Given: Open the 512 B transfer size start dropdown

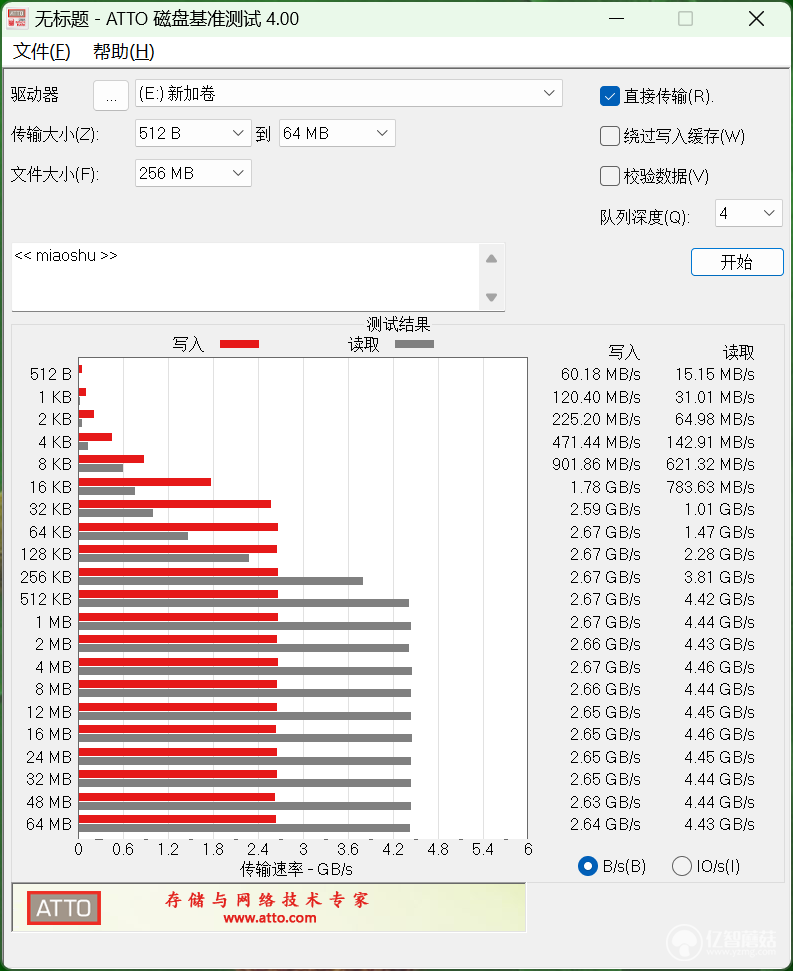Looking at the screenshot, I should [193, 133].
